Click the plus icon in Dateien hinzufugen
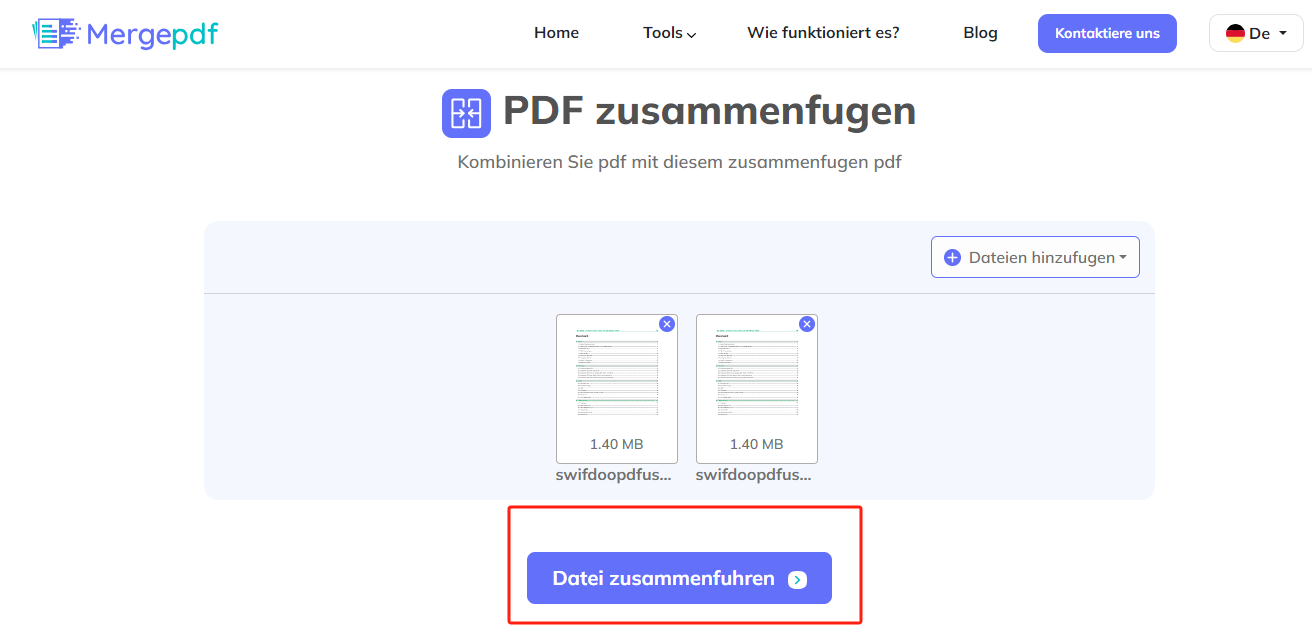 [x=952, y=257]
